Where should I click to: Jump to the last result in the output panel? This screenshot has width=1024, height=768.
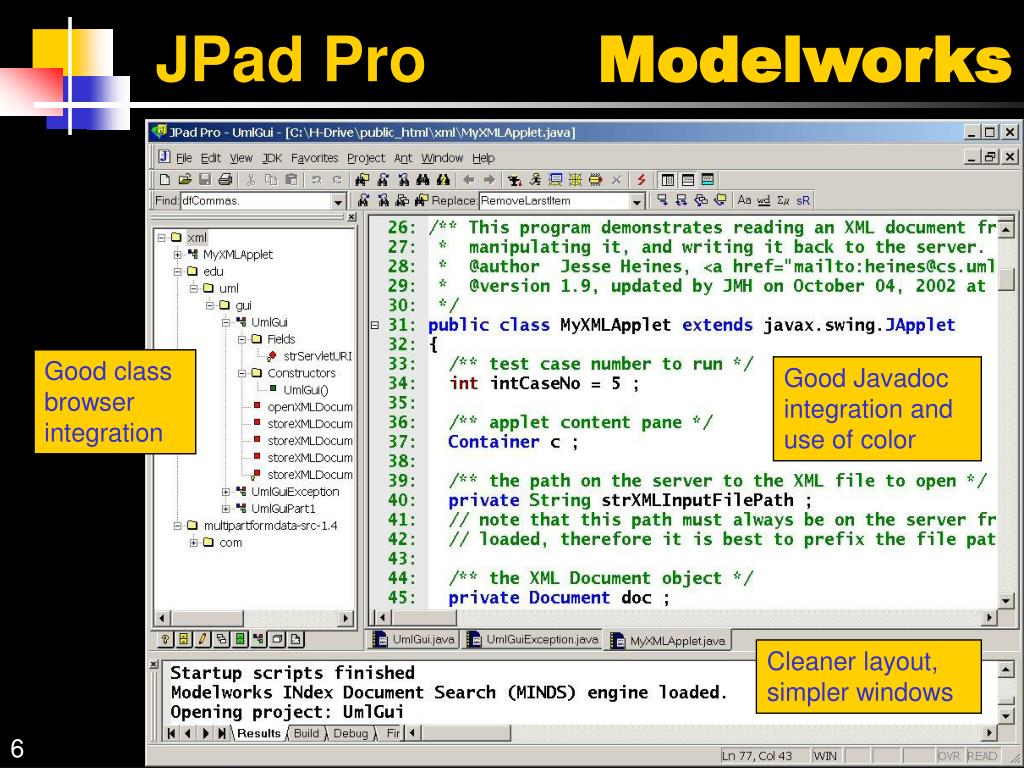222,733
